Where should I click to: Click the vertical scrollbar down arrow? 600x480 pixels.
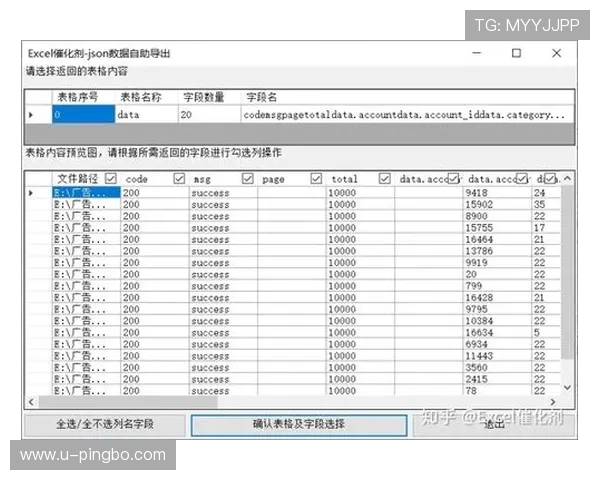click(x=567, y=388)
